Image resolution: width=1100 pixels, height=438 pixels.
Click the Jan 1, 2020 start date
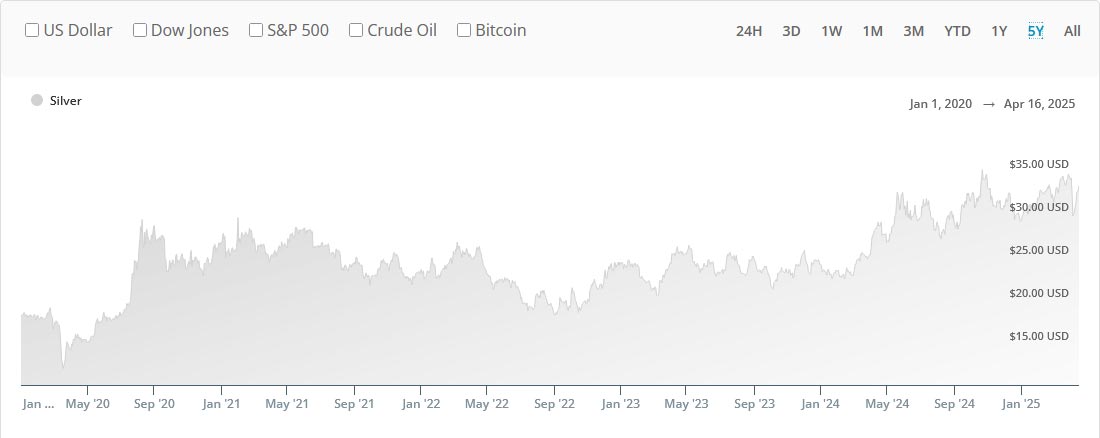tap(941, 104)
